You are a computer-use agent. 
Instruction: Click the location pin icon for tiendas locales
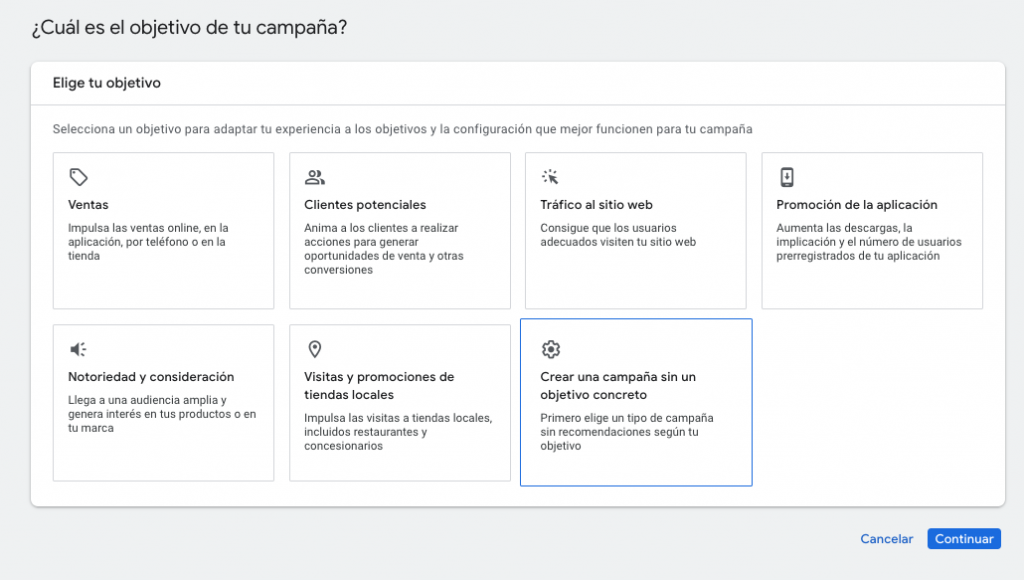tap(314, 349)
